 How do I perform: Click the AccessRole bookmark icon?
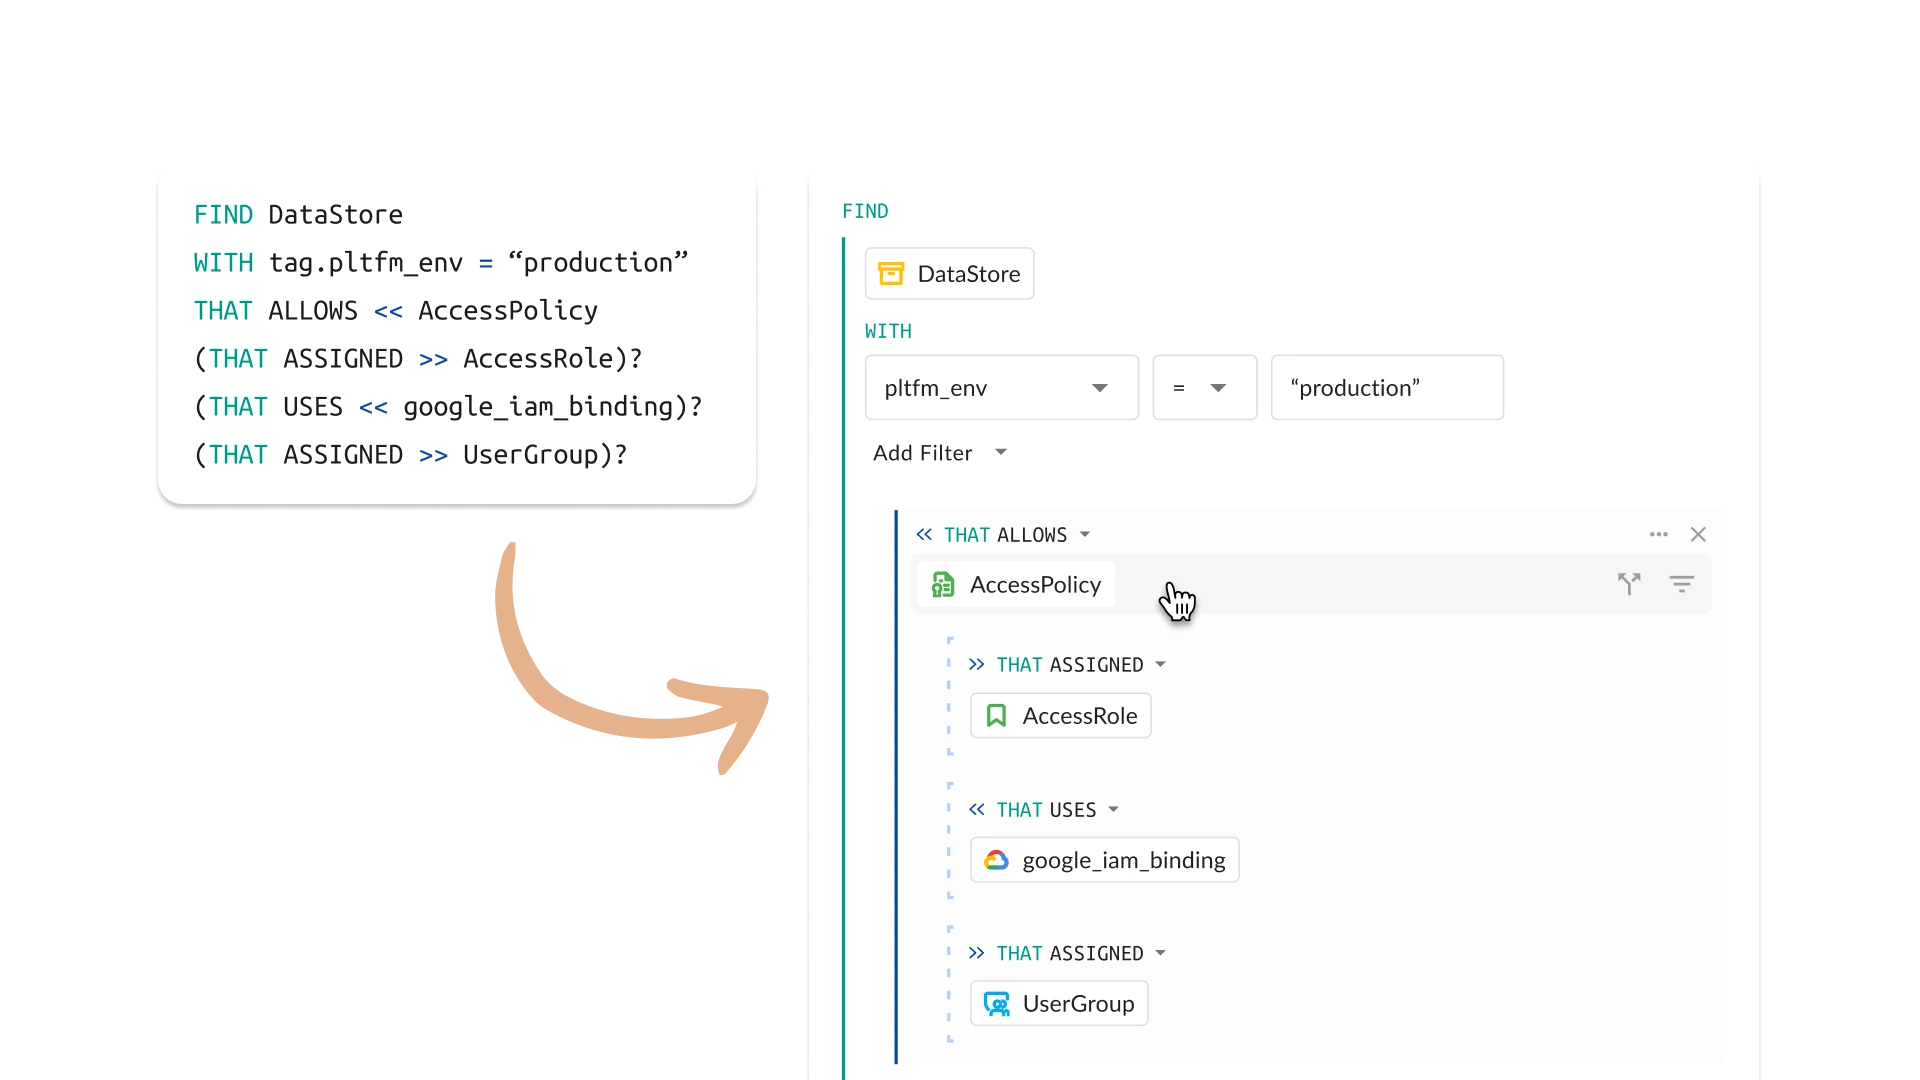tap(996, 716)
